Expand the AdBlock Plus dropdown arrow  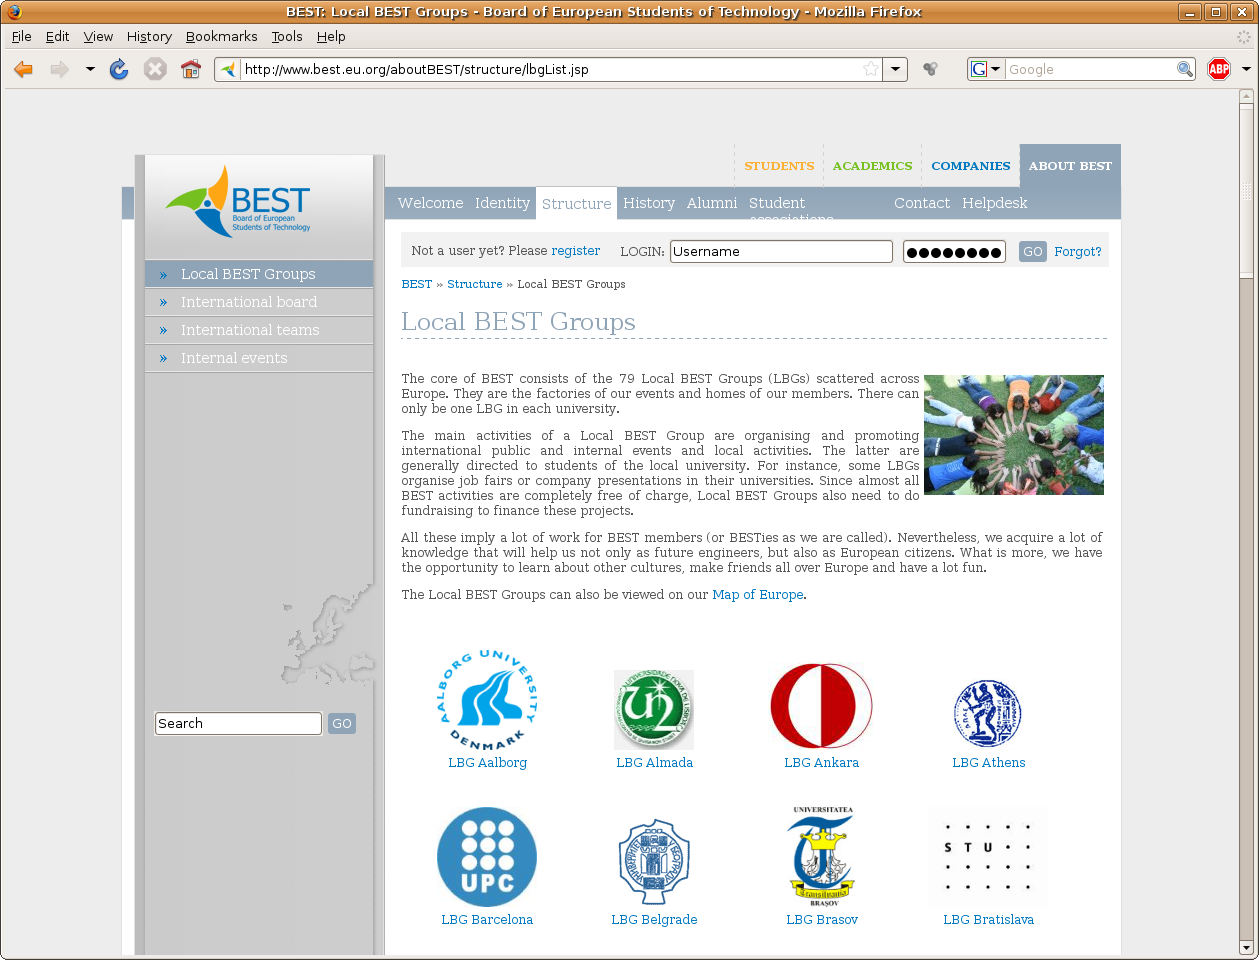[1246, 69]
